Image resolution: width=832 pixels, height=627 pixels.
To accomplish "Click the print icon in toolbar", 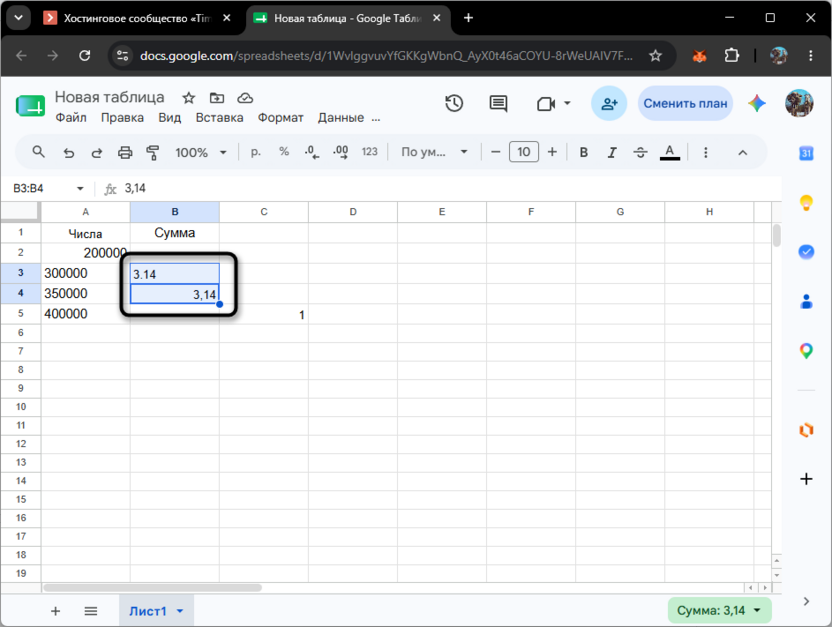I will click(x=125, y=153).
